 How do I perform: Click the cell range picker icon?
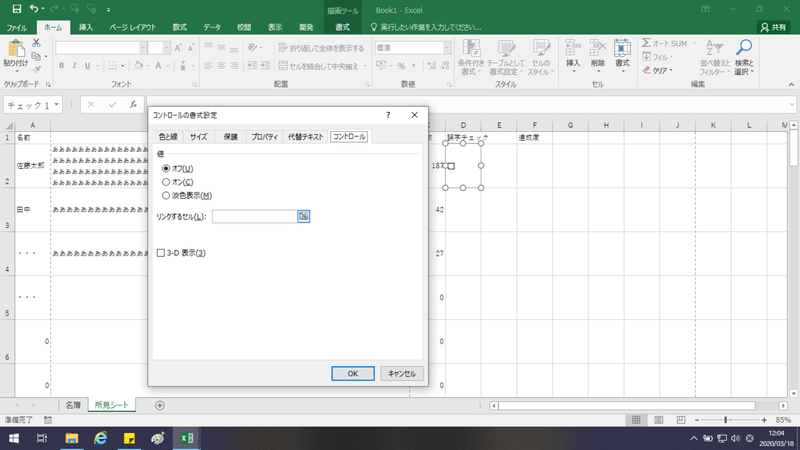click(304, 216)
